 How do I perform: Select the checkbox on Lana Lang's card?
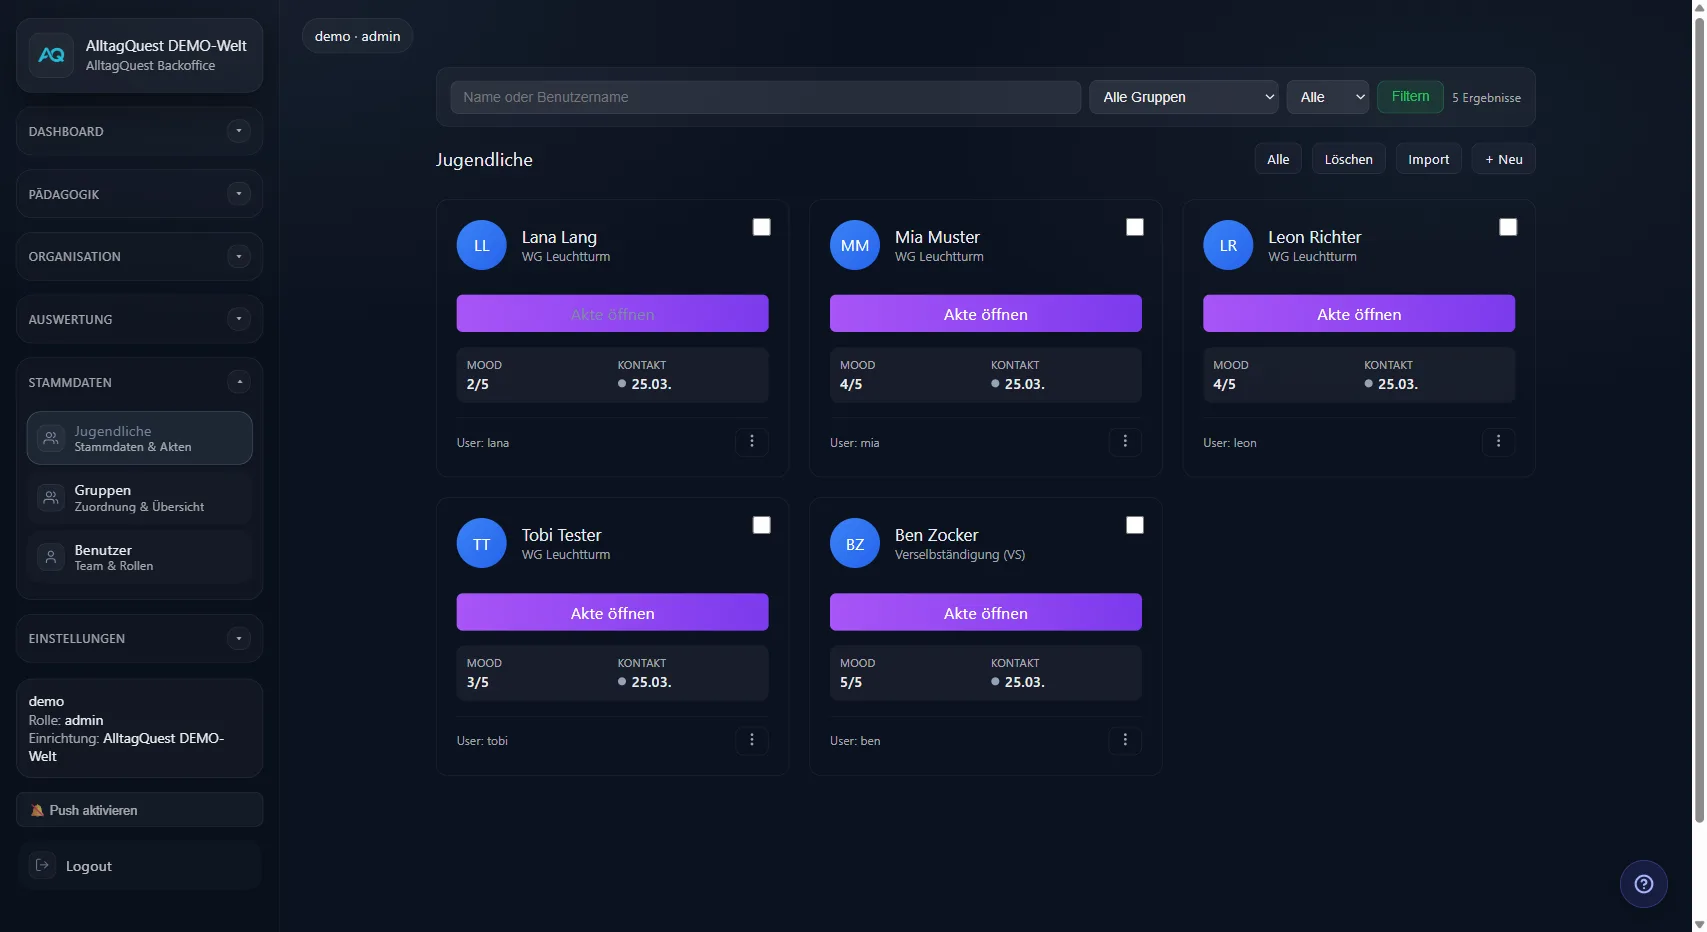tap(761, 227)
